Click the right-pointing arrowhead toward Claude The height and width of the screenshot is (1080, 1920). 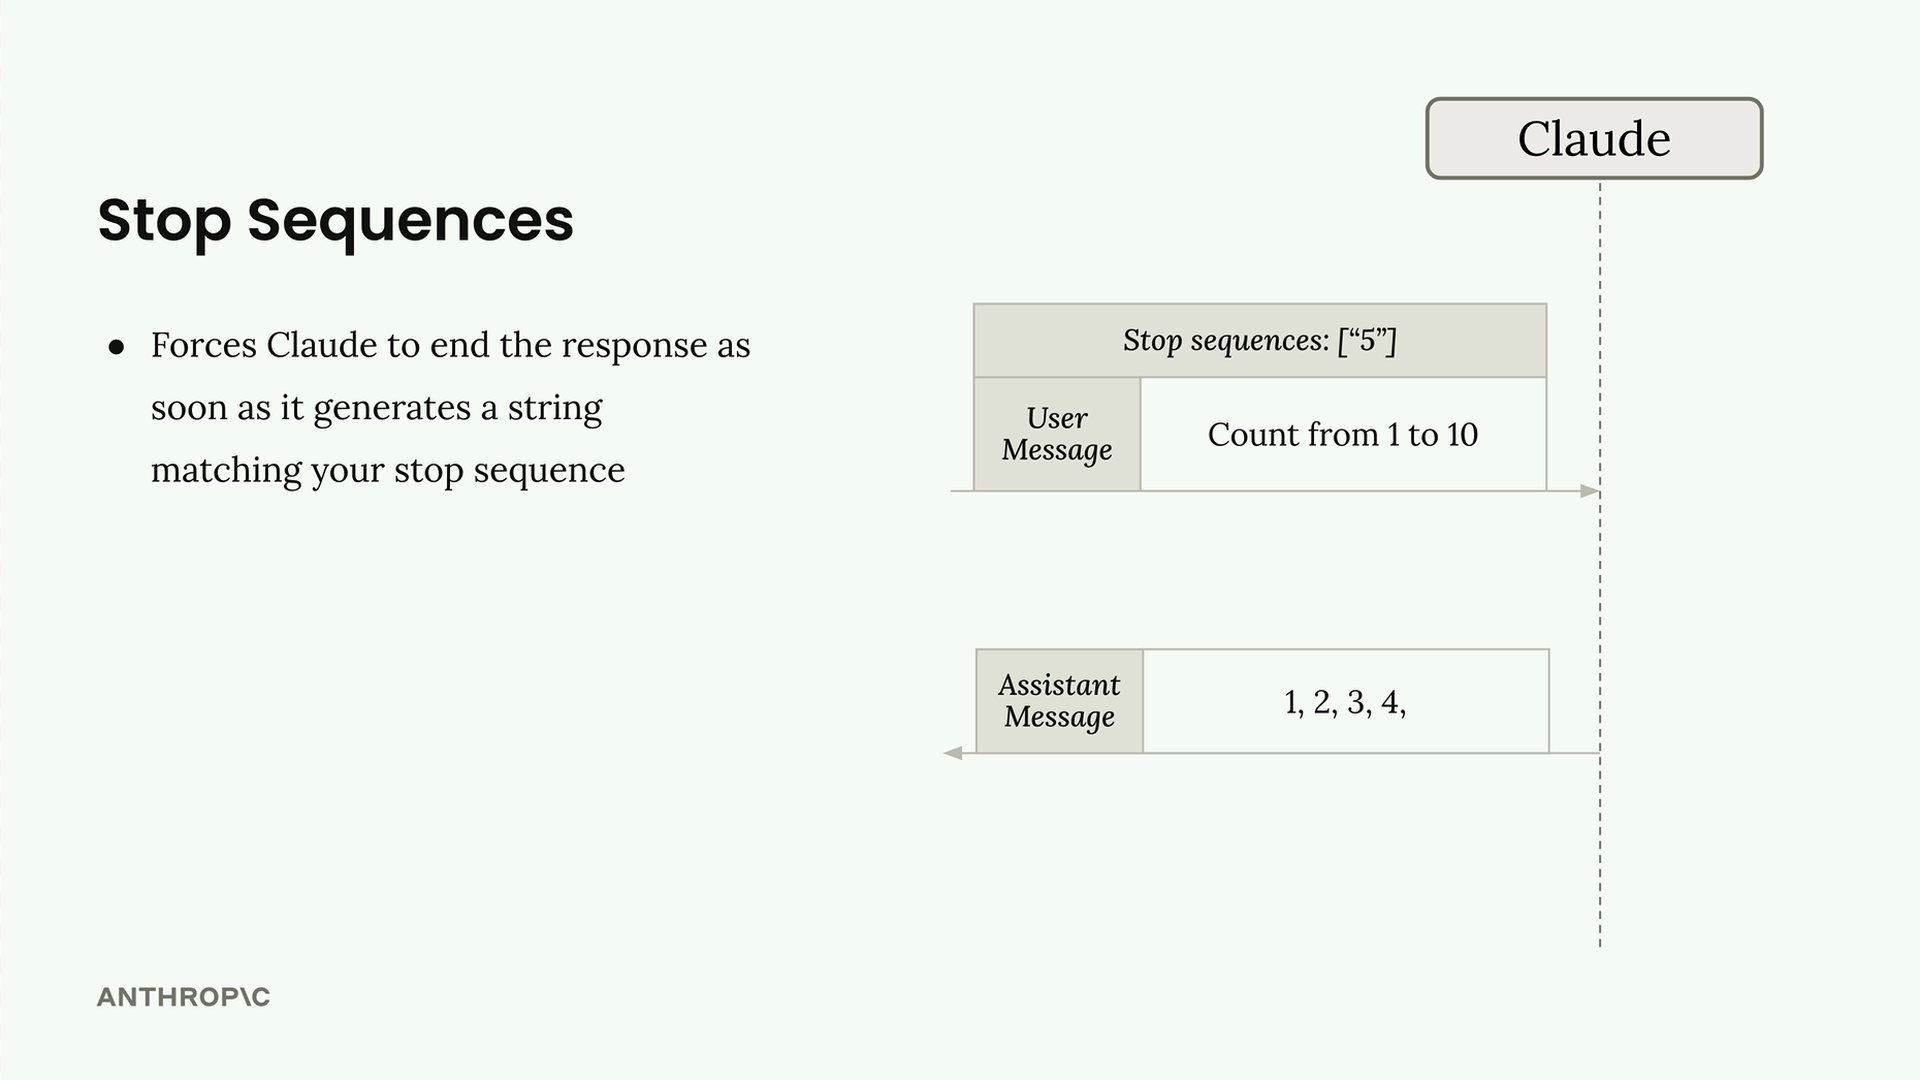(x=1590, y=491)
